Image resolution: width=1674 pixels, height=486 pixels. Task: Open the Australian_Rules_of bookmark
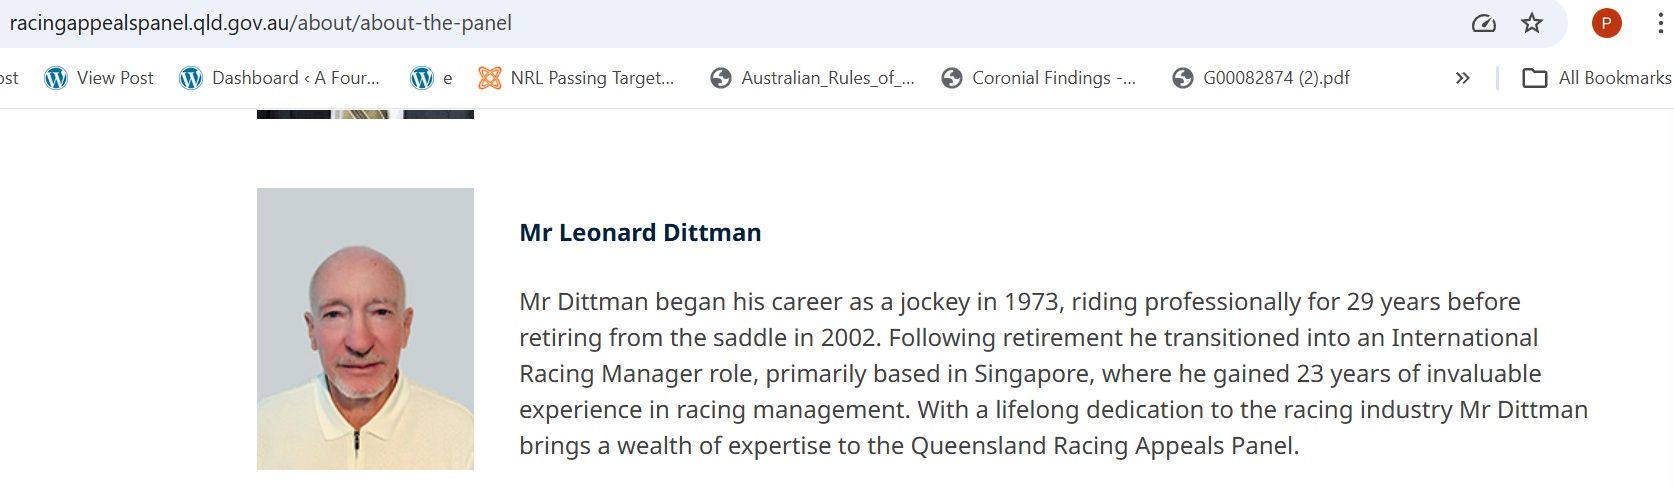(x=812, y=78)
